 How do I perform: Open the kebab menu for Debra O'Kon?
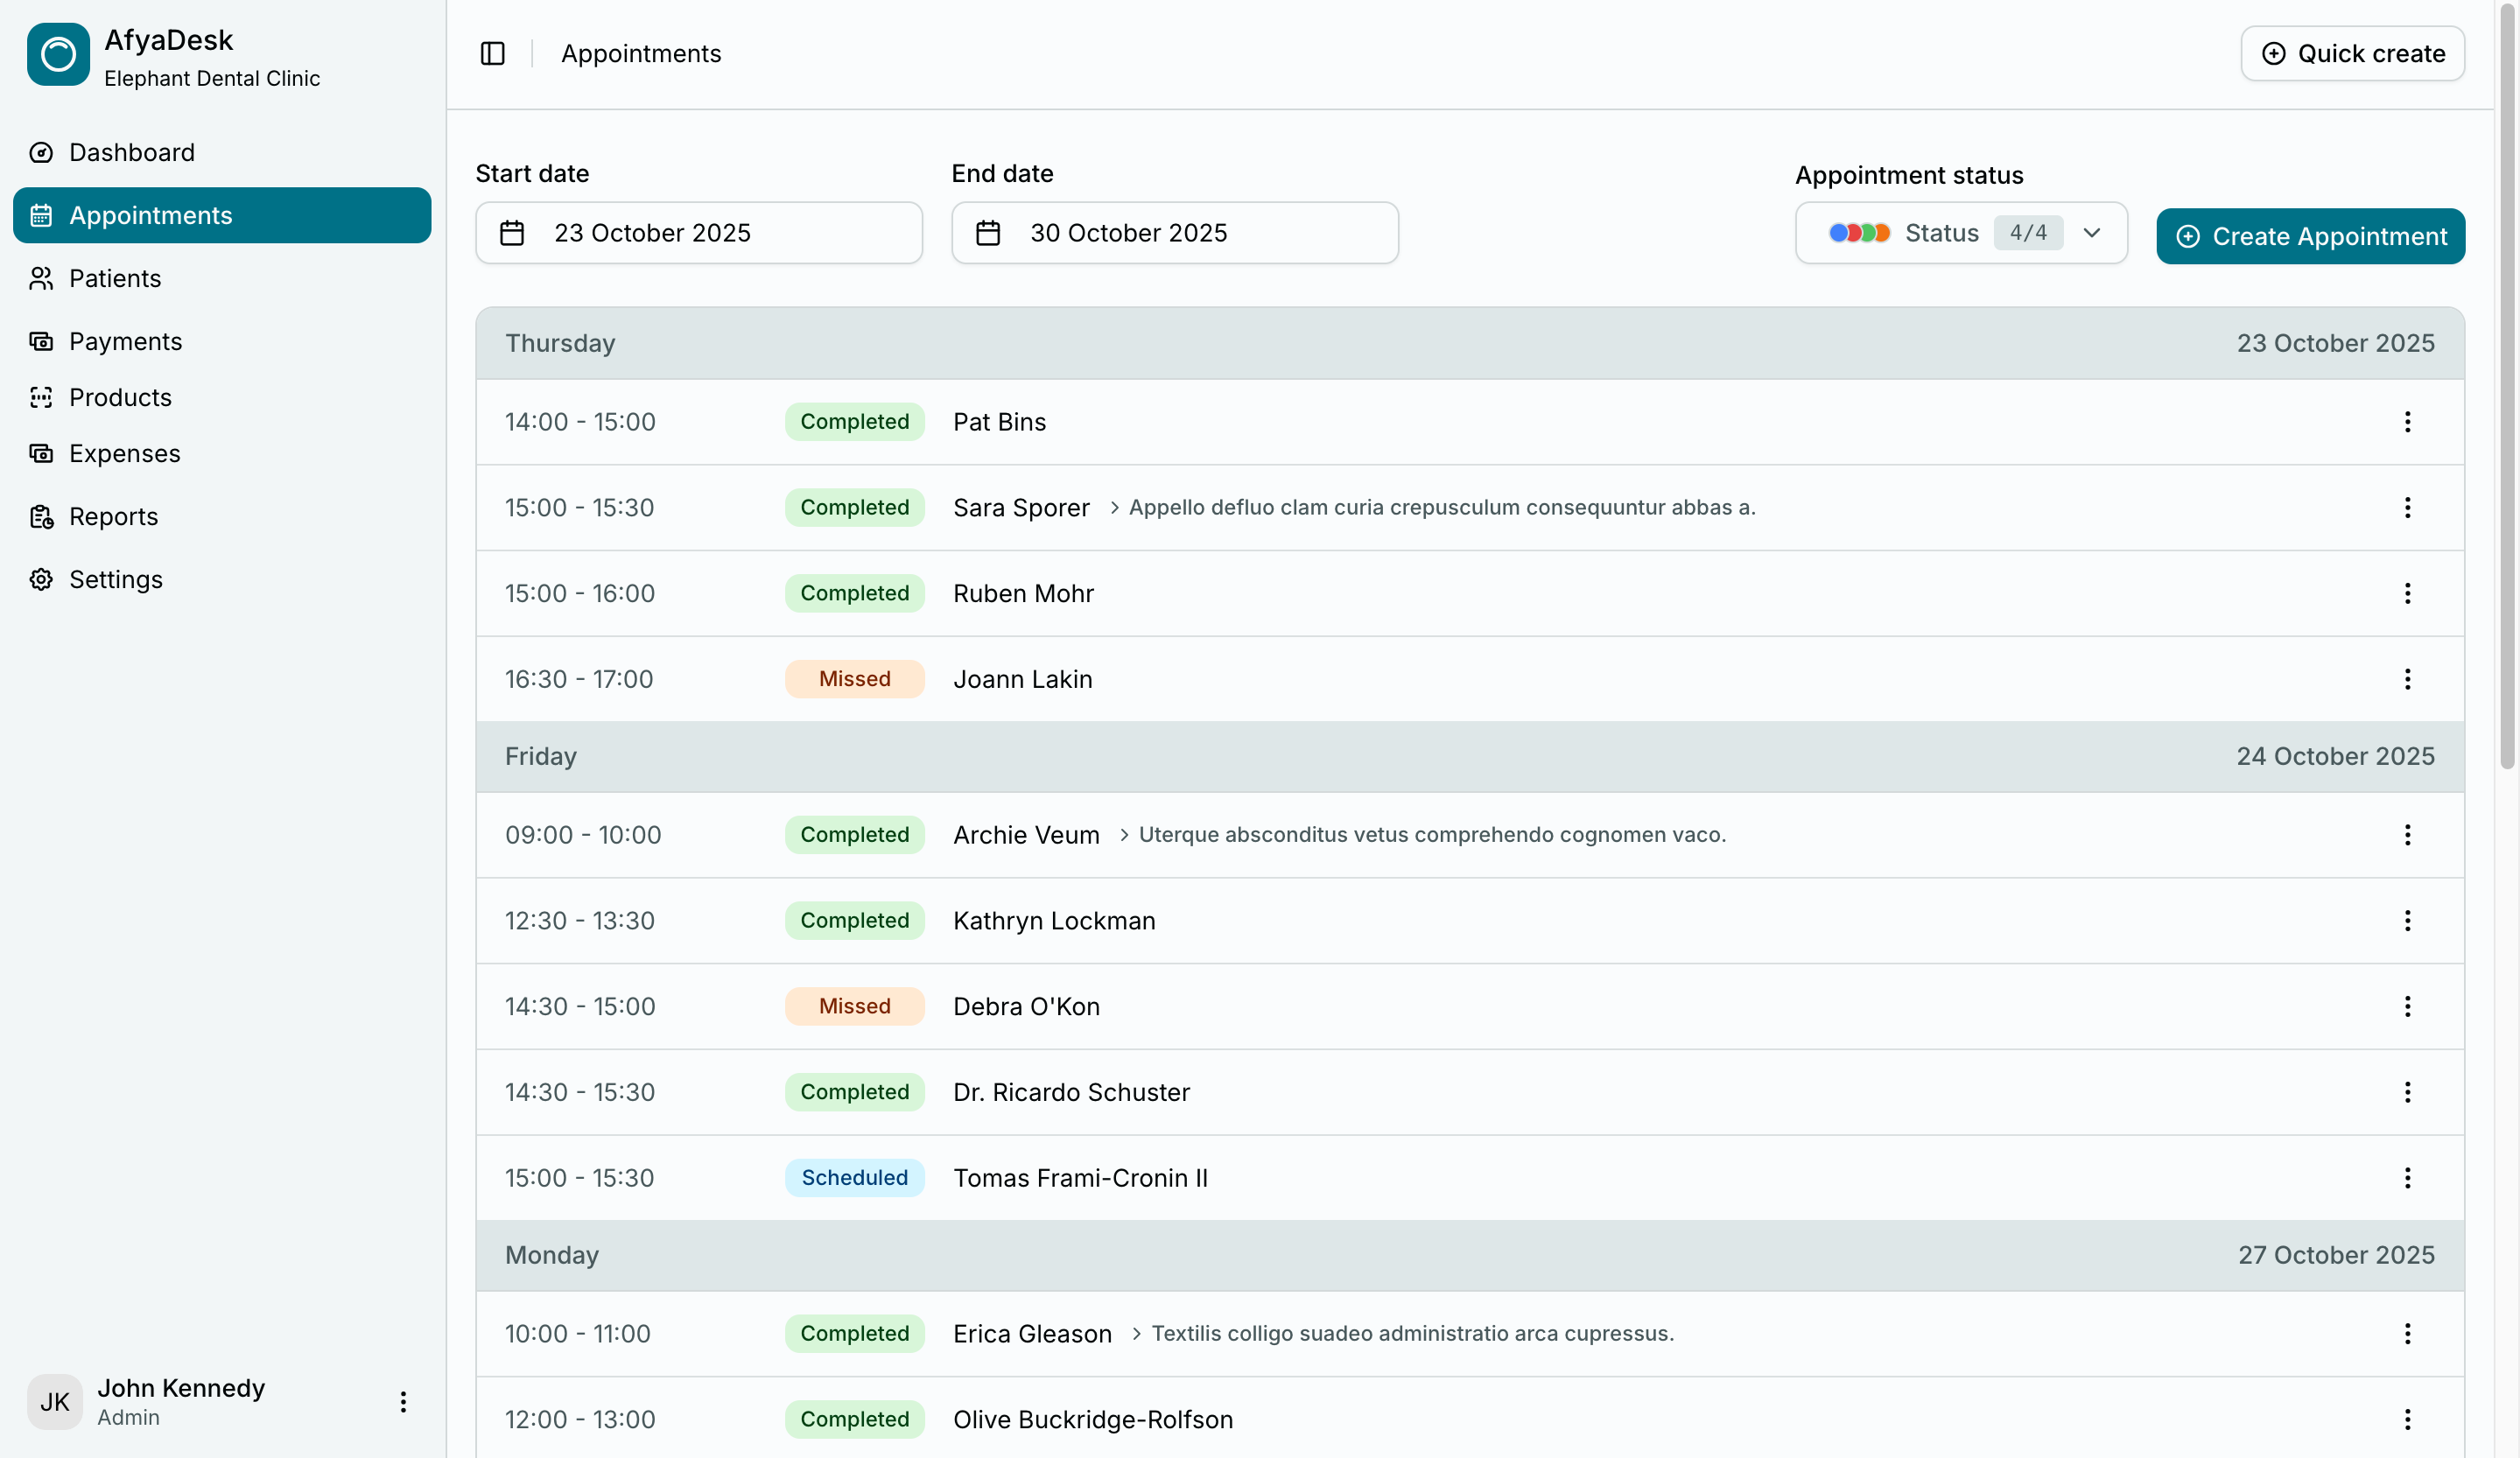click(2406, 1006)
